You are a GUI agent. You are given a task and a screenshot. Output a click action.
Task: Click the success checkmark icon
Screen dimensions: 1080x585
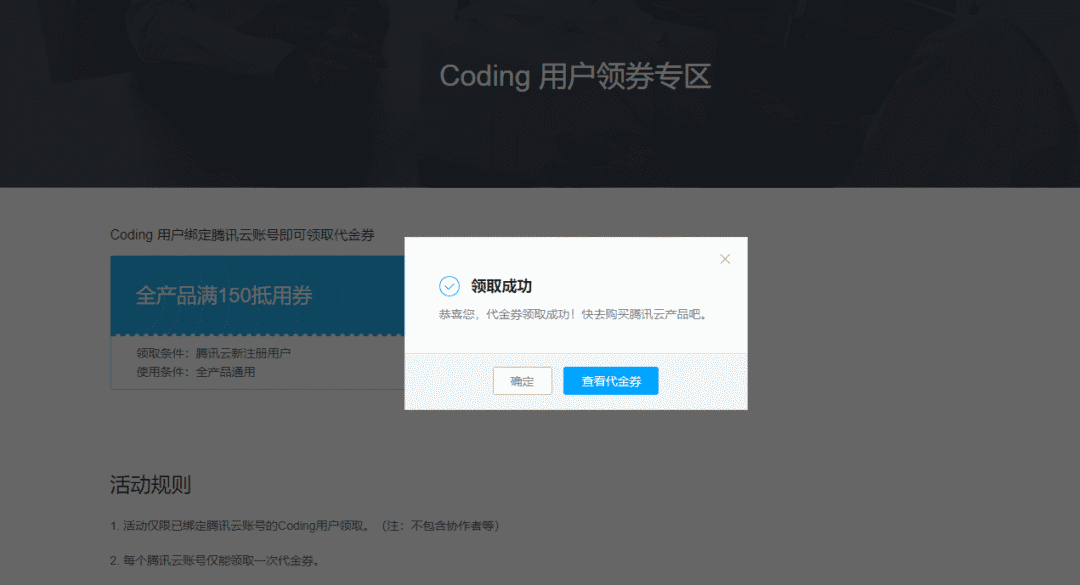[449, 286]
